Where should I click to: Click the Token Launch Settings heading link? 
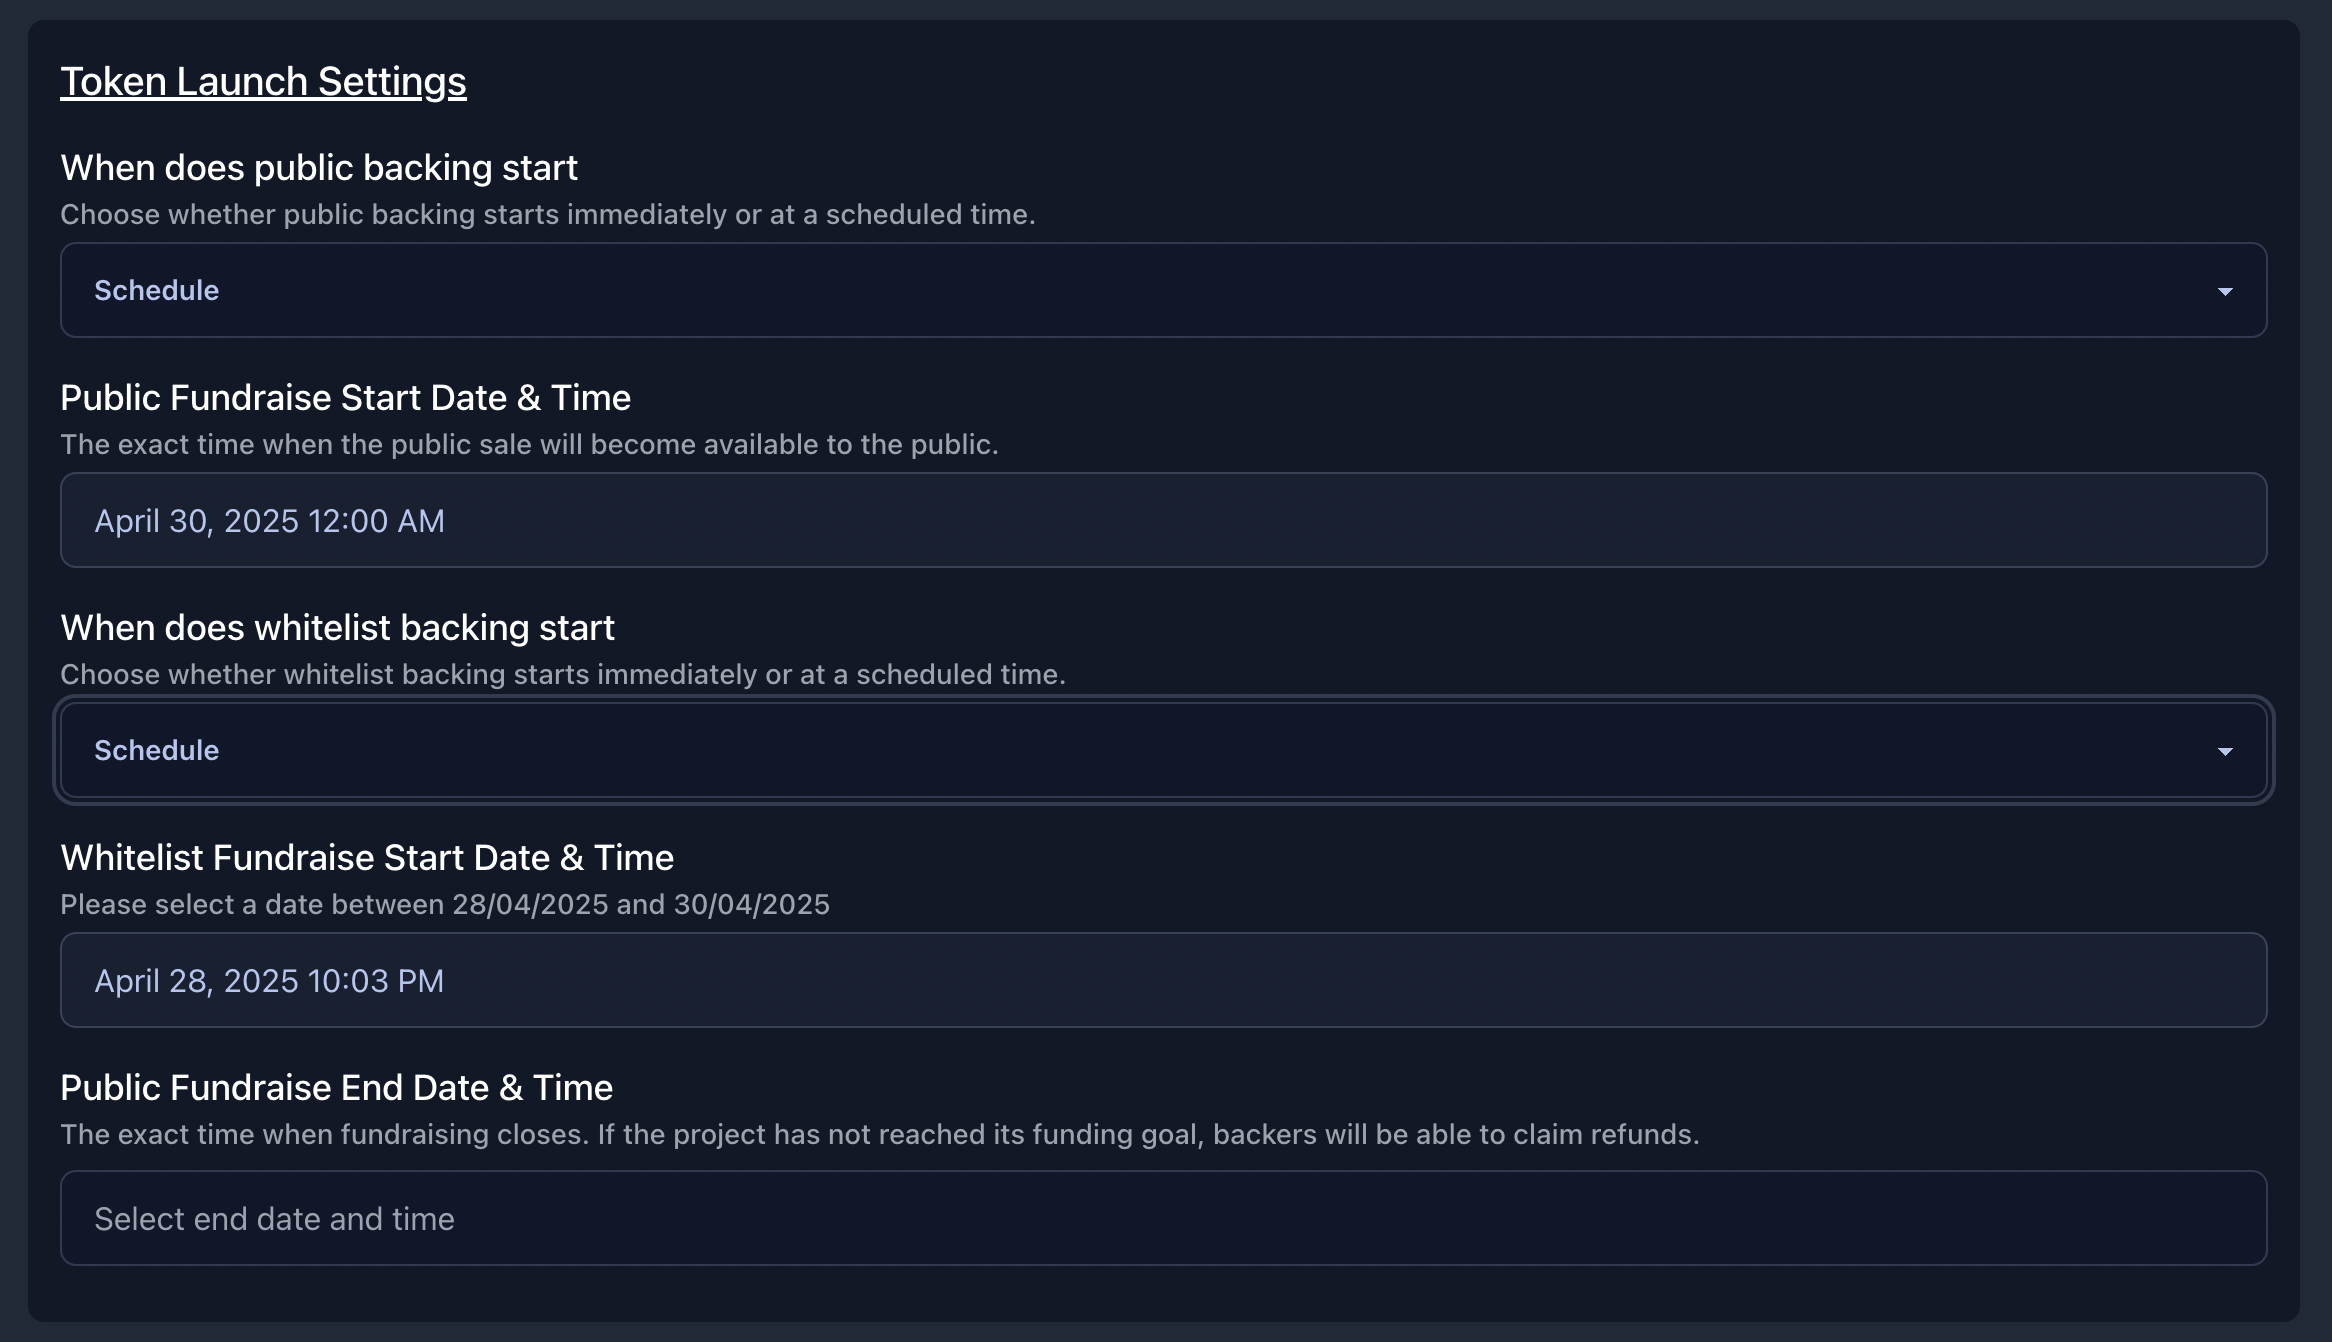tap(263, 80)
